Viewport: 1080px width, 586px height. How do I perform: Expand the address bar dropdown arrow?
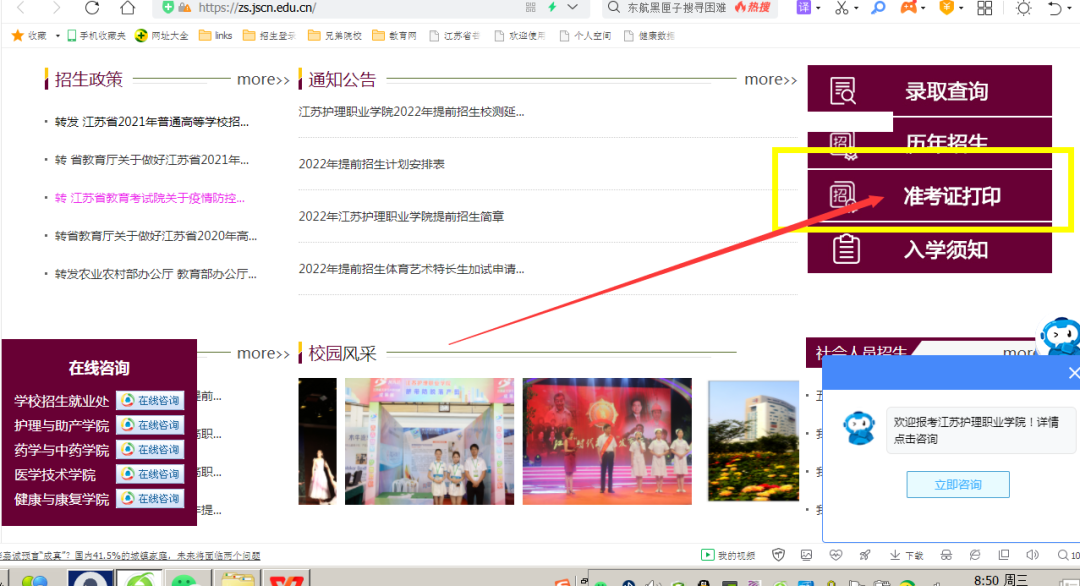572,8
